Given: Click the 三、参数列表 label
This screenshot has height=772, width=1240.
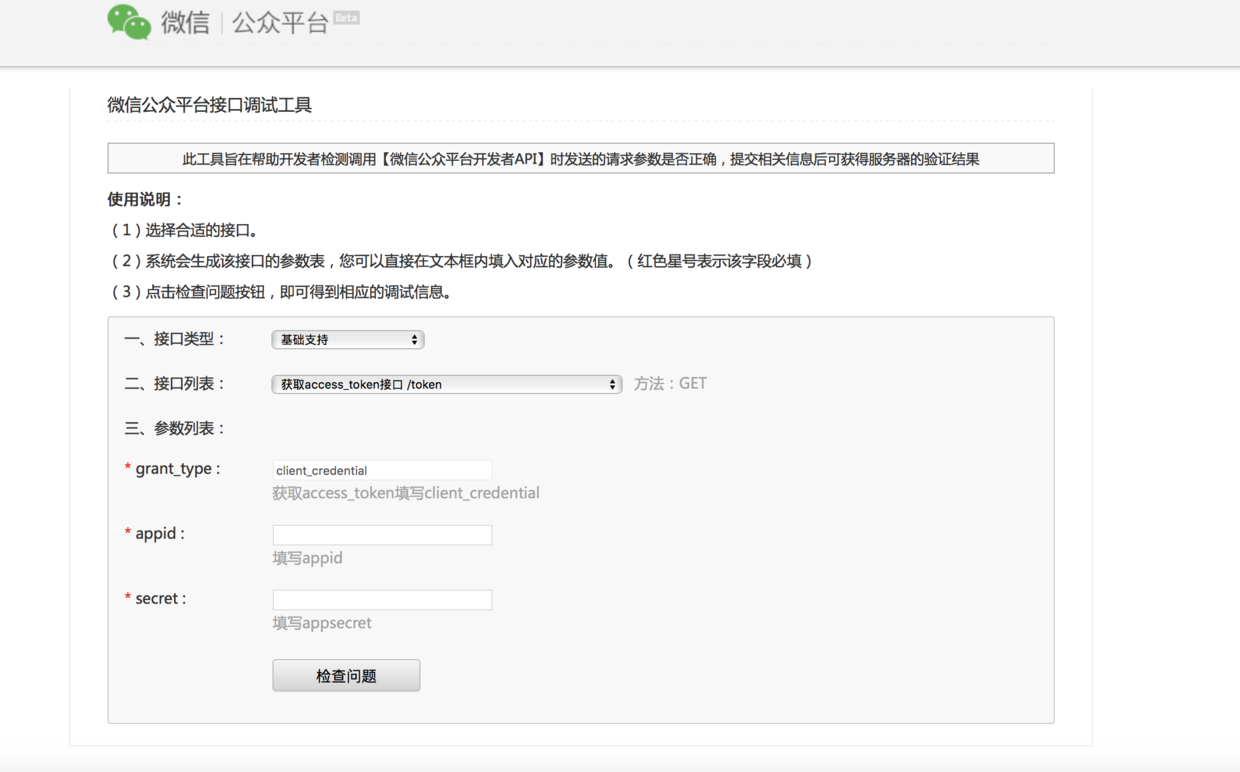Looking at the screenshot, I should pyautogui.click(x=175, y=428).
